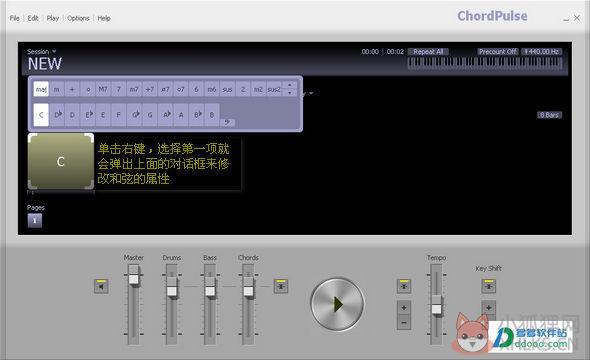
Task: Click the mute speaker button
Action: tap(101, 286)
